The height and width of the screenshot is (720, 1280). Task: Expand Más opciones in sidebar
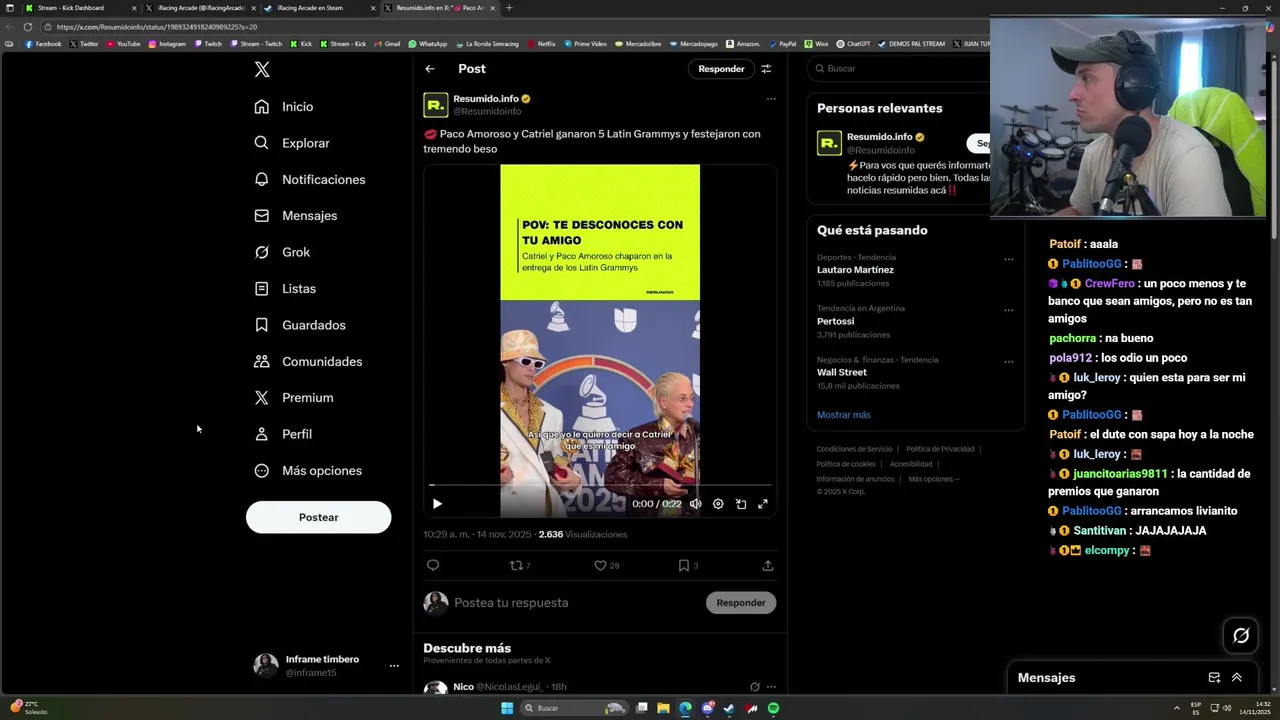pos(308,471)
